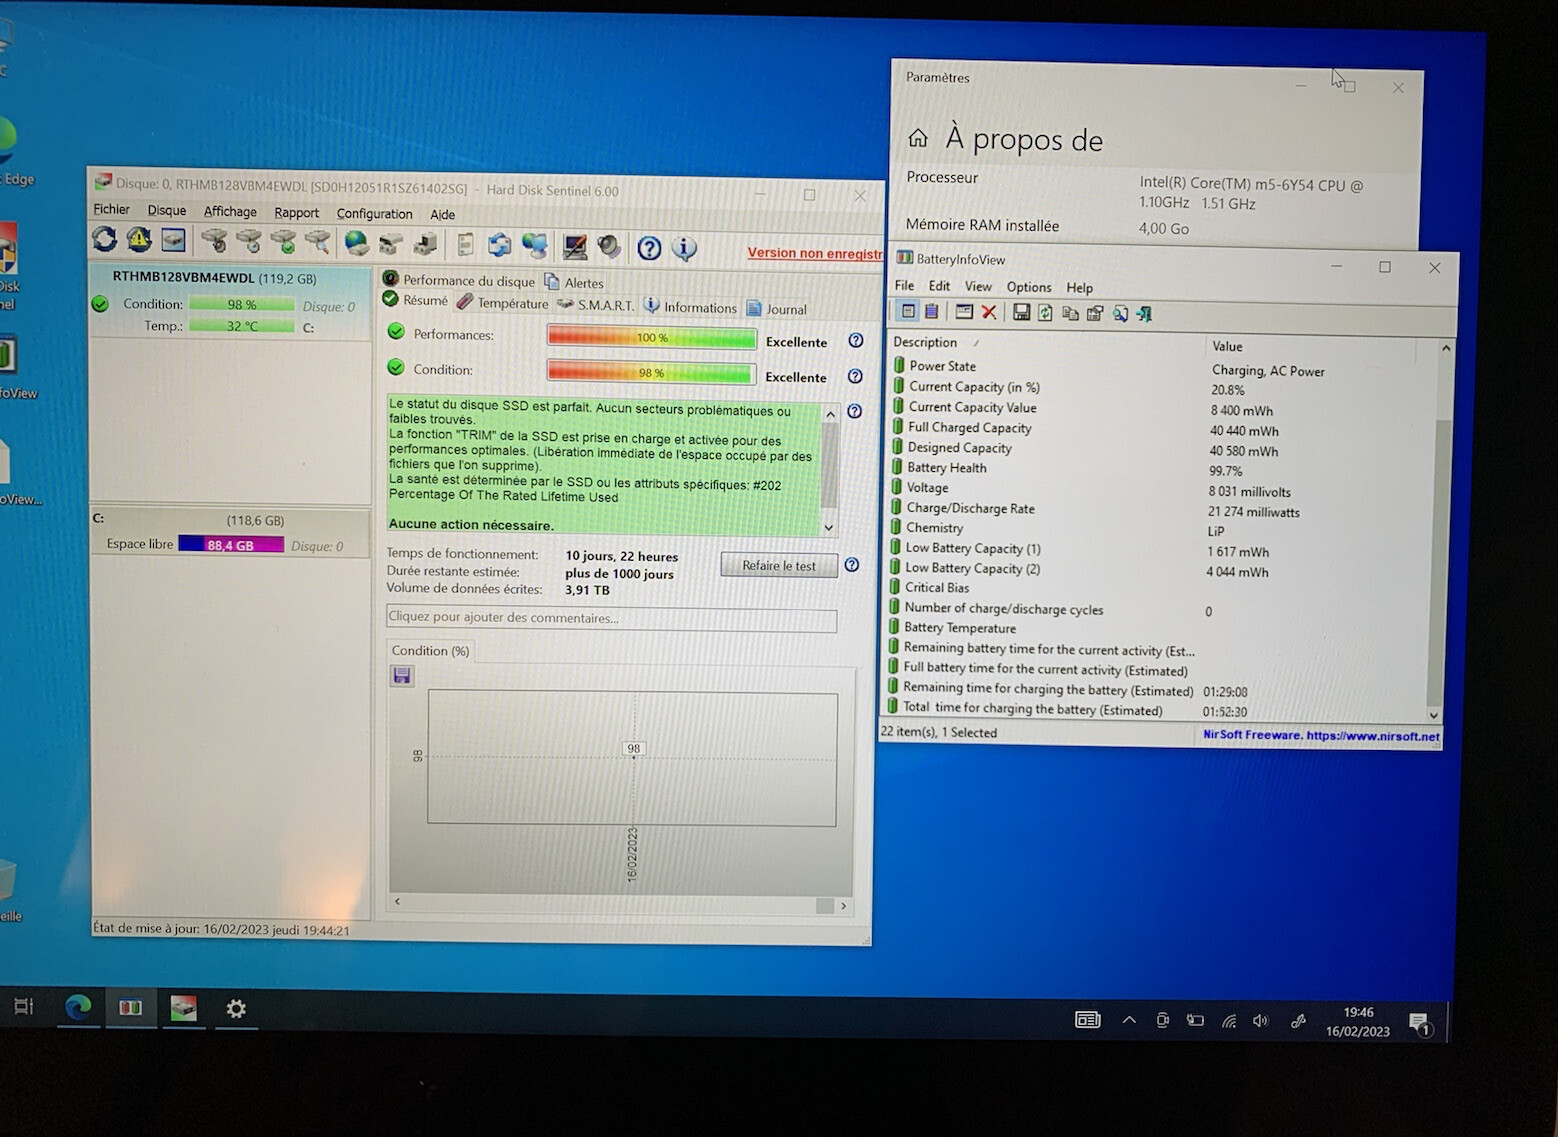Click the exit door icon in BatteryInfoView toolbar
The image size is (1558, 1137).
pyautogui.click(x=1145, y=314)
